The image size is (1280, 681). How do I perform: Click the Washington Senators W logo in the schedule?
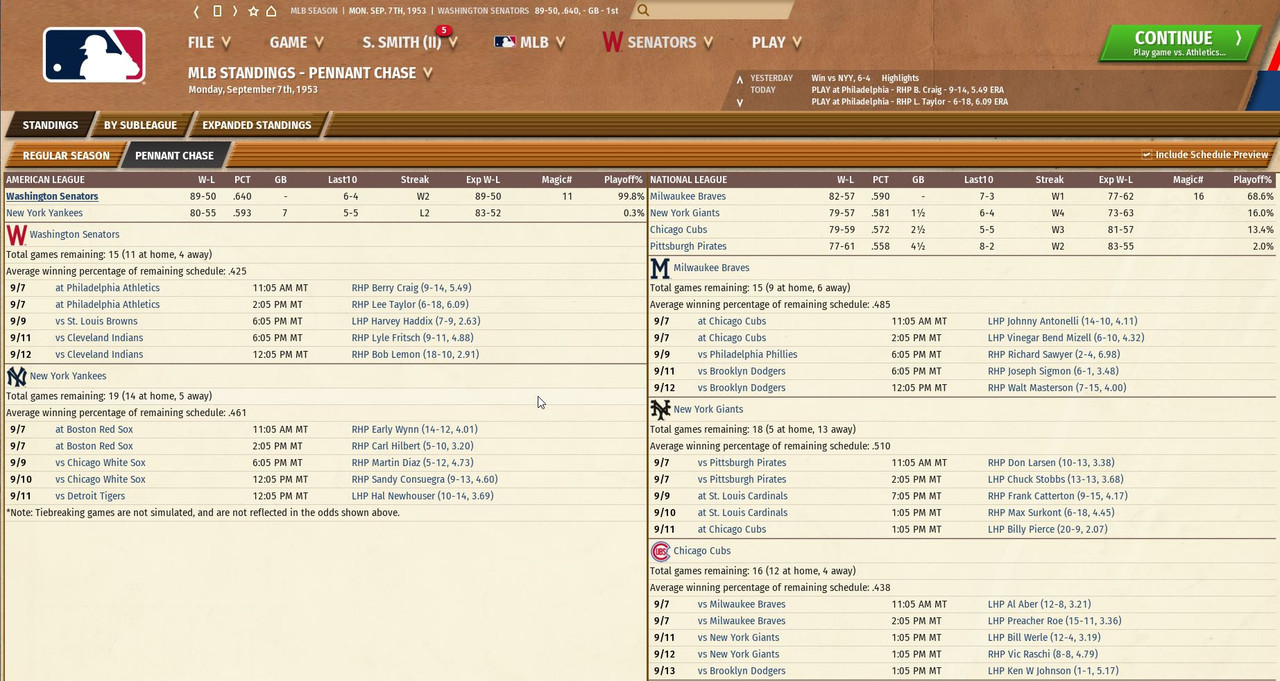click(16, 235)
